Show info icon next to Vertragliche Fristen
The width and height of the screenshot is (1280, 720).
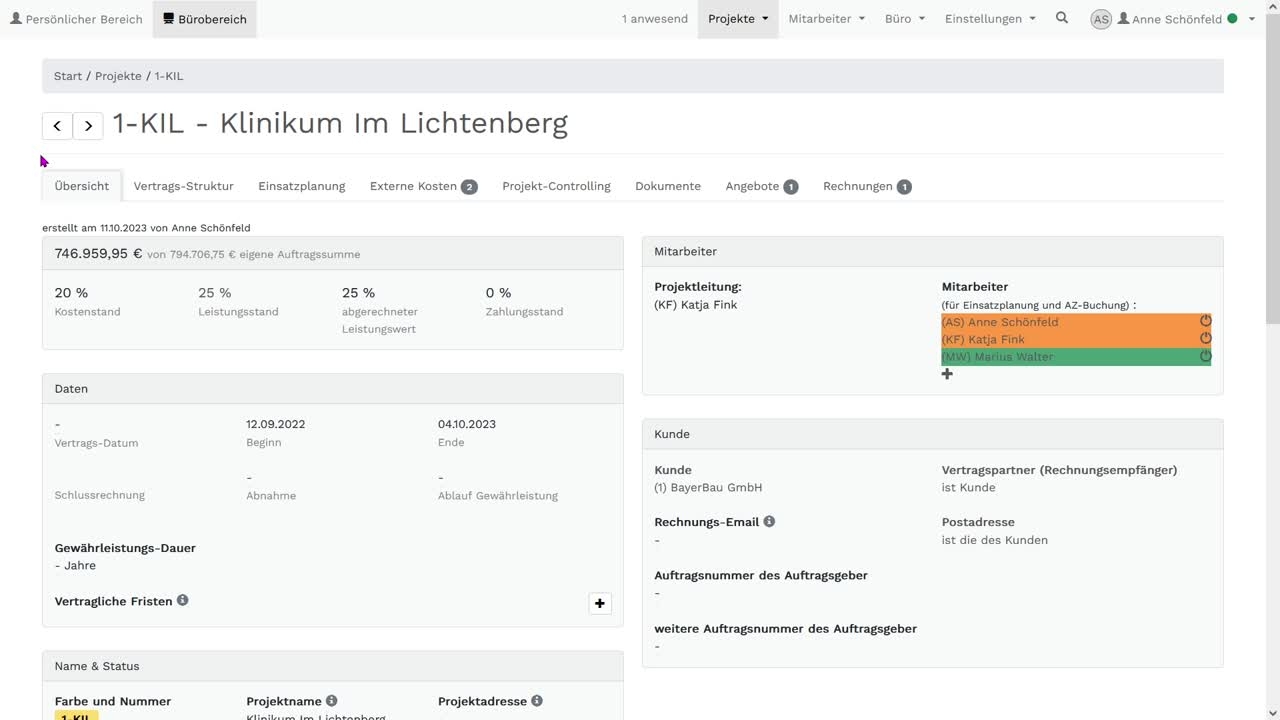[183, 600]
